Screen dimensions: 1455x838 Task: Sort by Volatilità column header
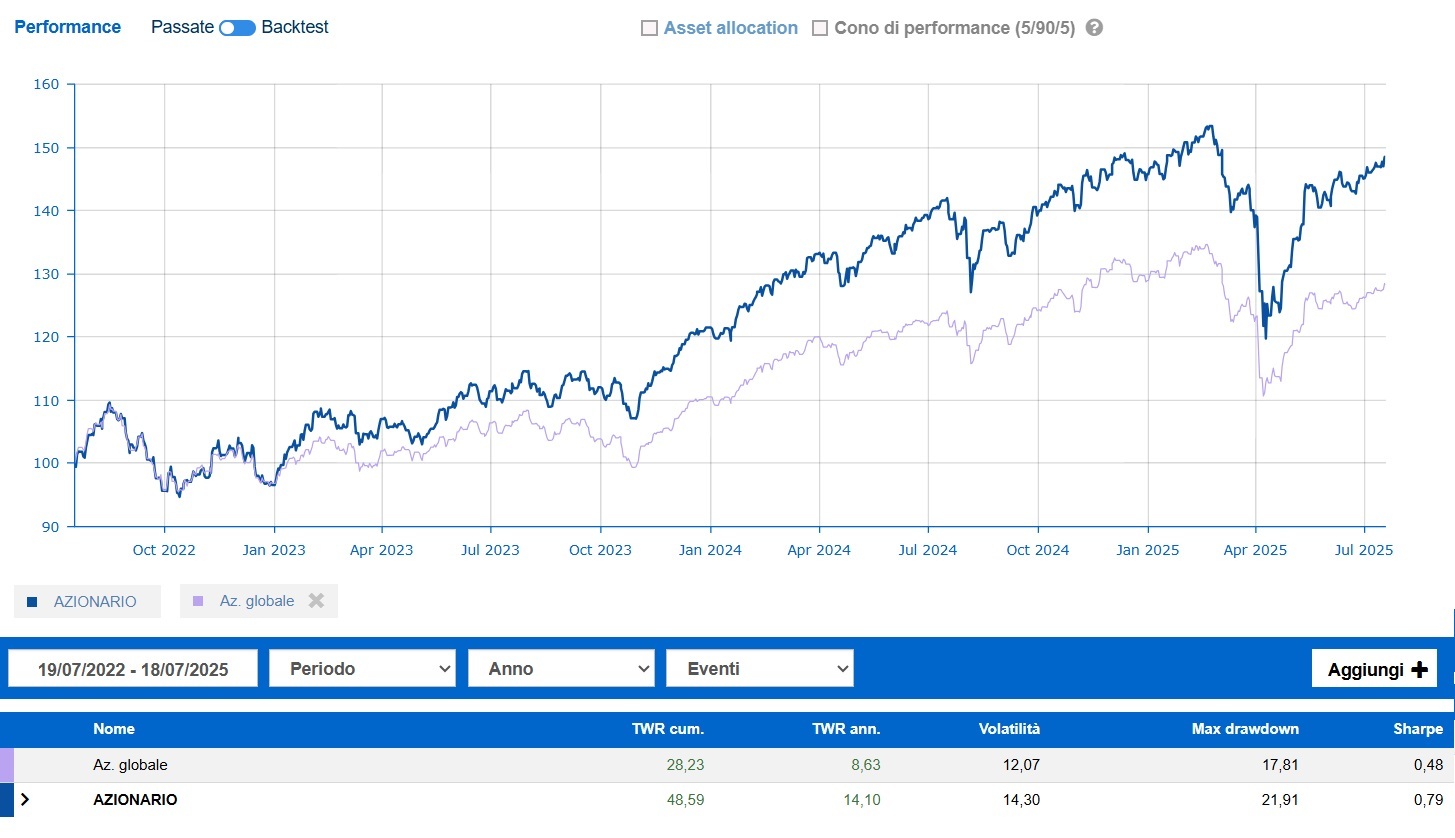point(1008,729)
